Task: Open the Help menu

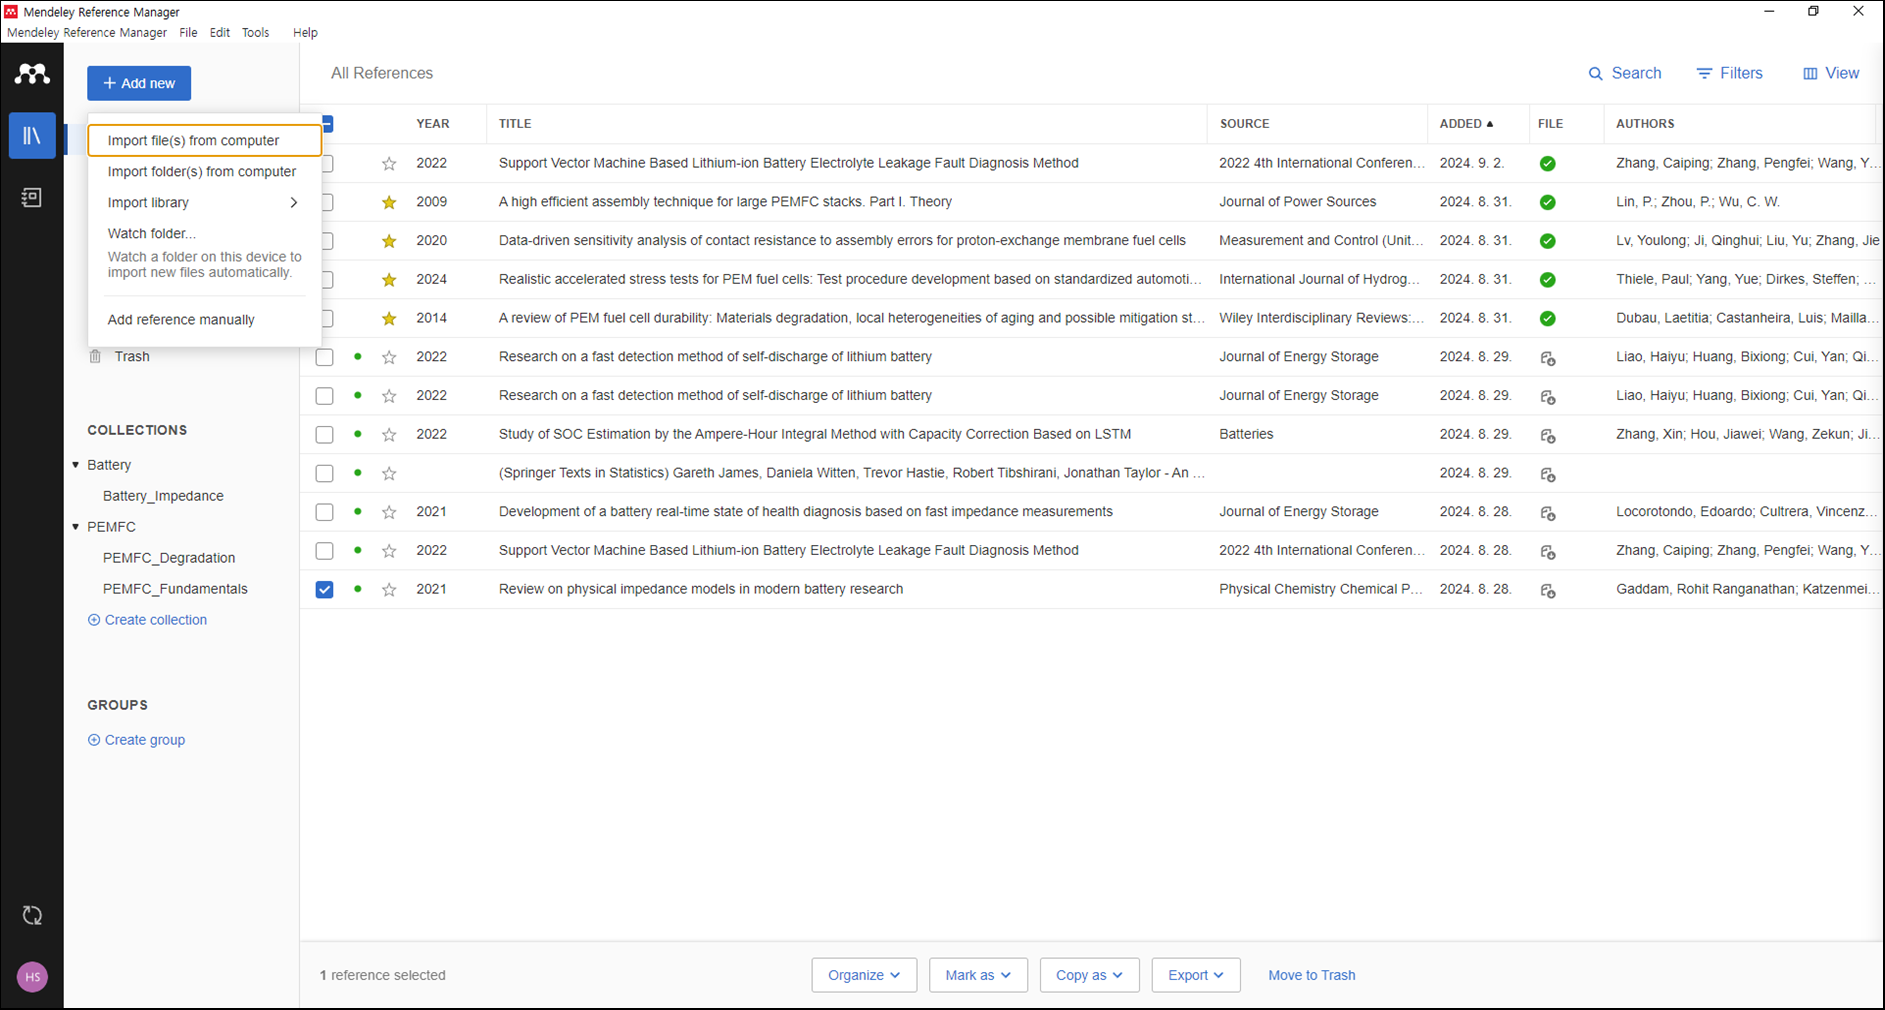Action: coord(305,33)
